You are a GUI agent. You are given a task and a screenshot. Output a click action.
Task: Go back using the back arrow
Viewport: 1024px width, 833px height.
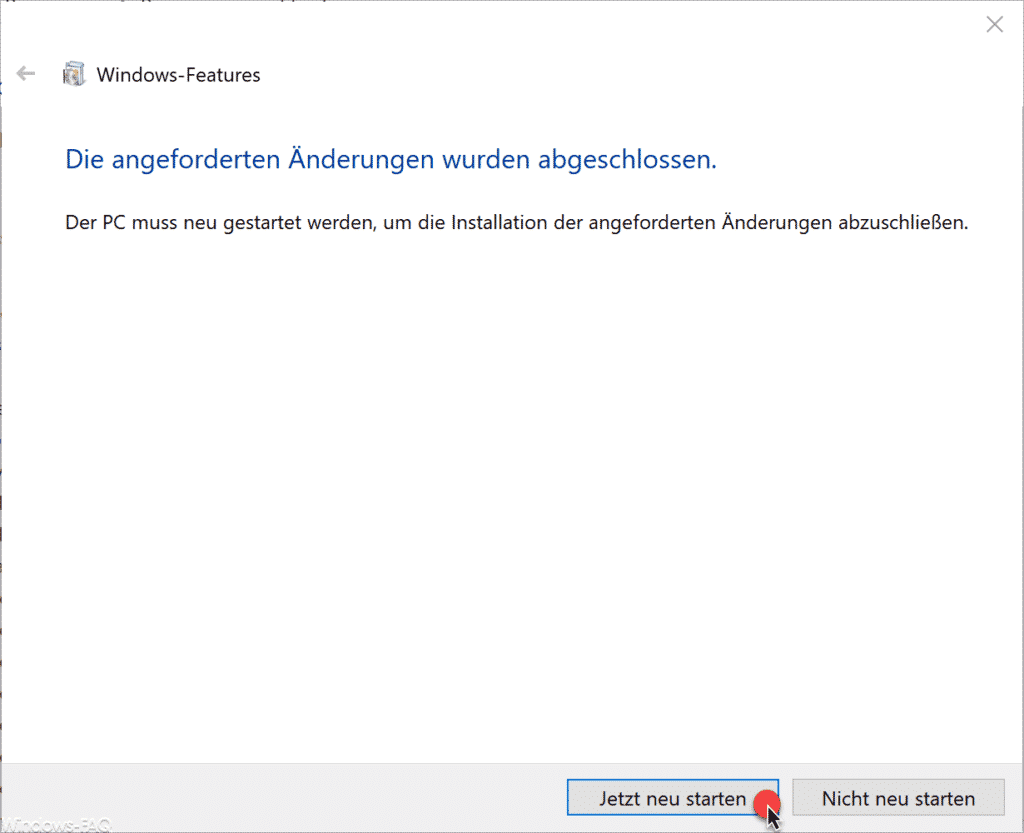(x=25, y=74)
